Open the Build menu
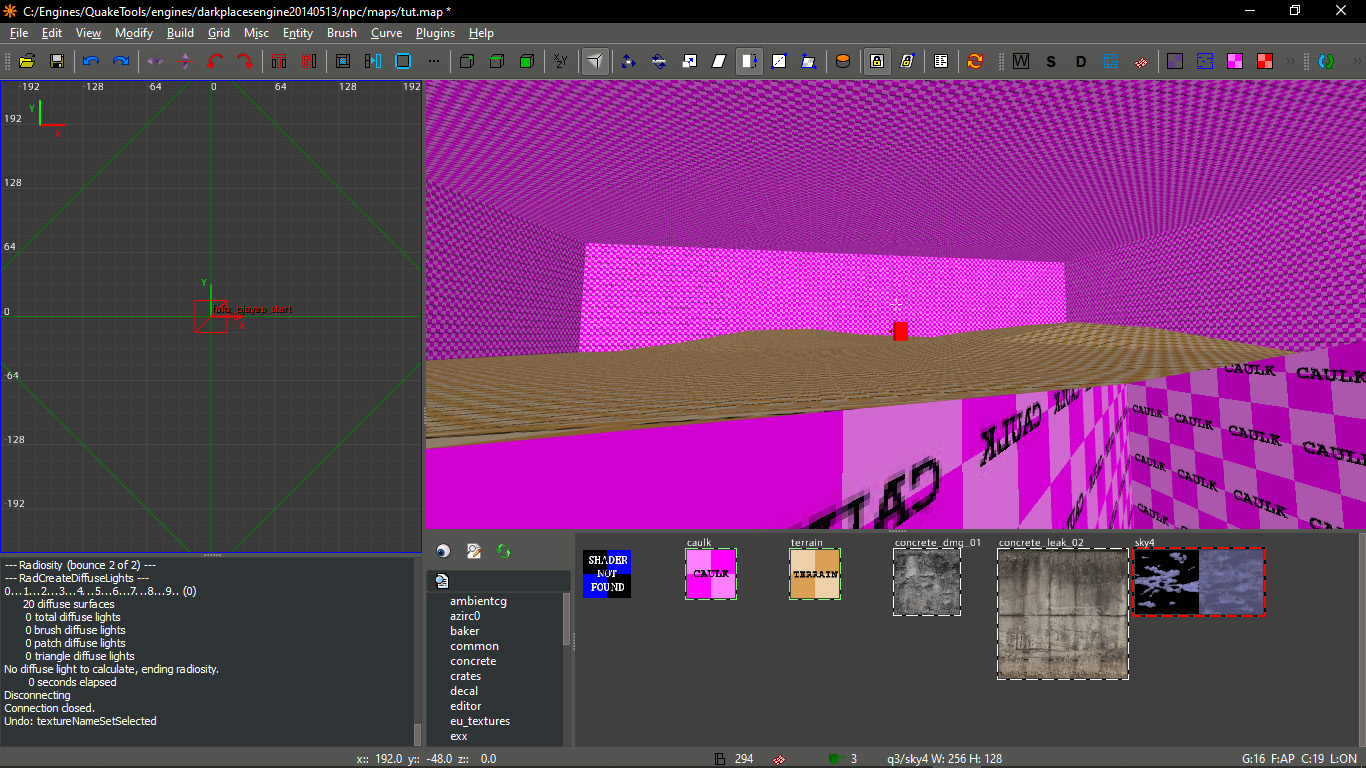 [180, 33]
